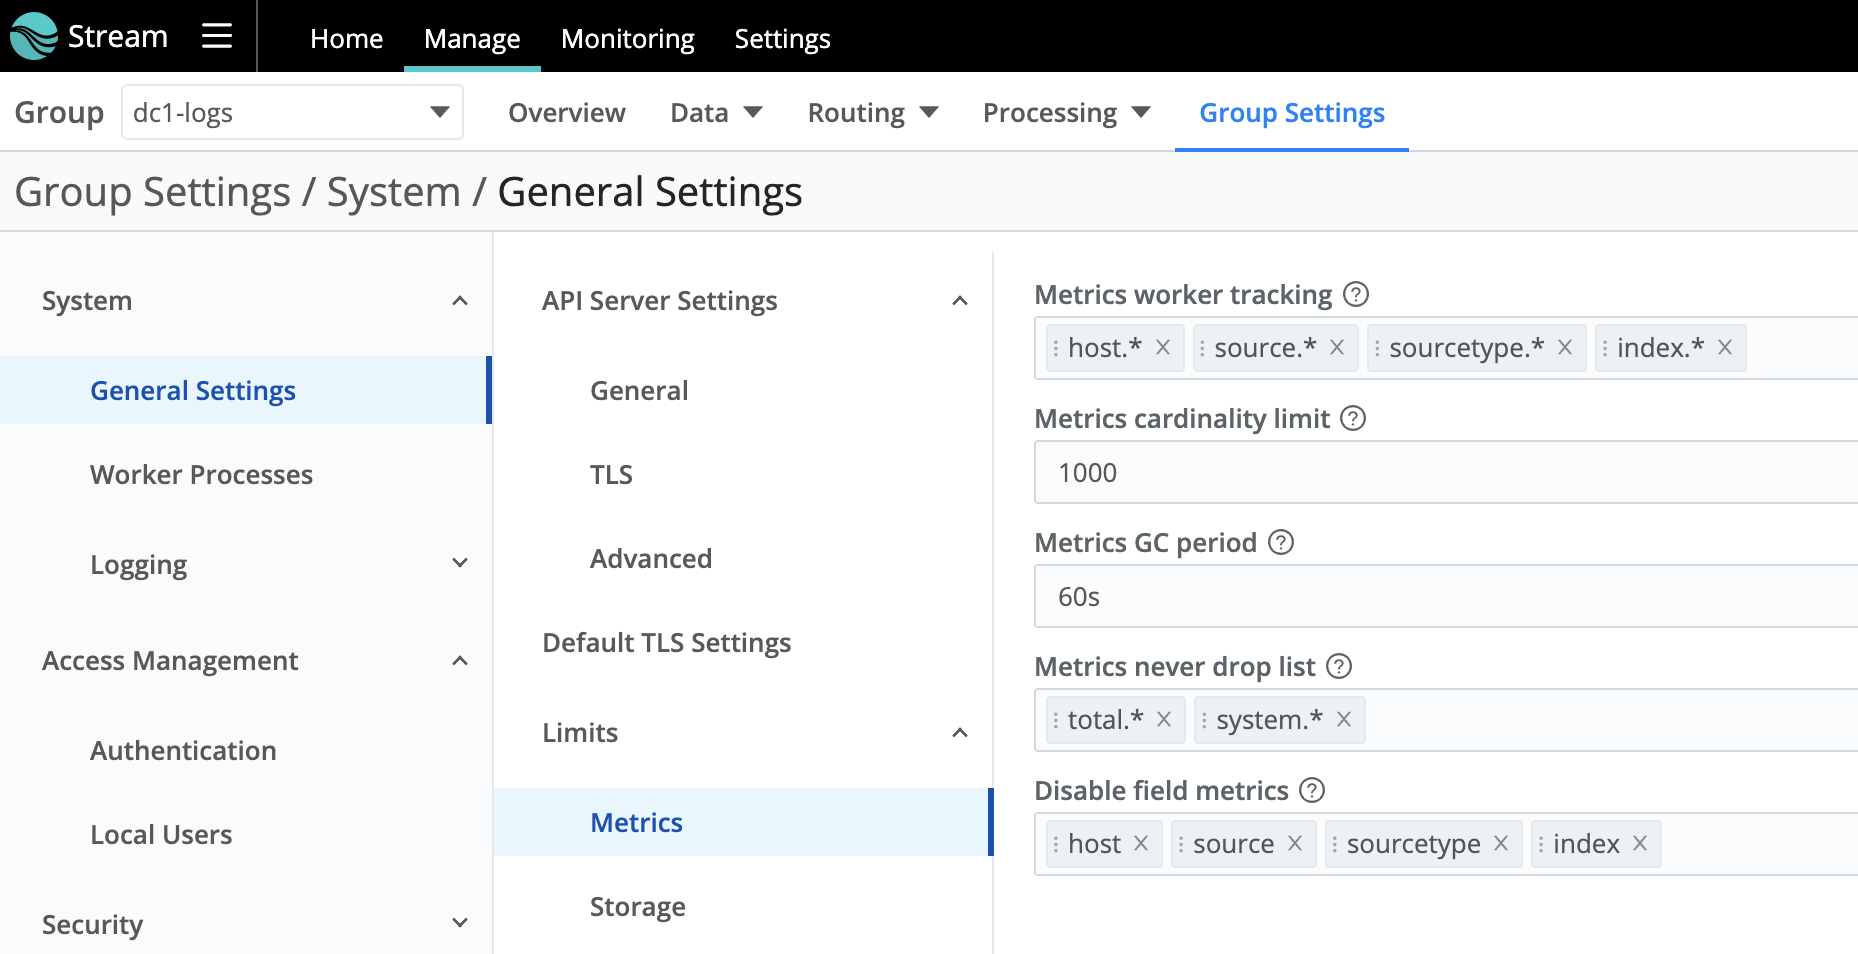Remove the host.* tag from Metrics worker tracking
1858x954 pixels.
(1162, 347)
